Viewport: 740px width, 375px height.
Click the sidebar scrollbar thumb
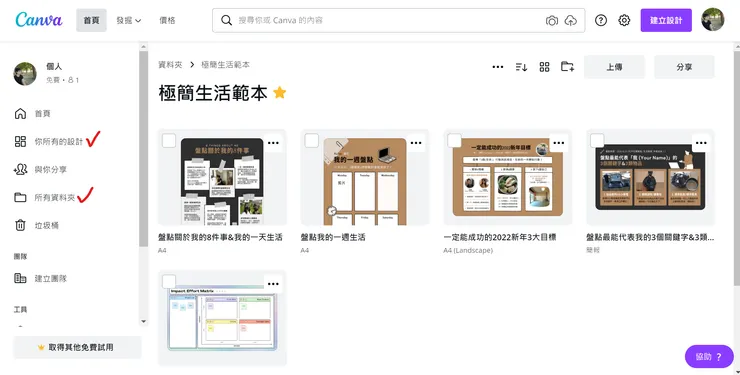pyautogui.click(x=143, y=149)
